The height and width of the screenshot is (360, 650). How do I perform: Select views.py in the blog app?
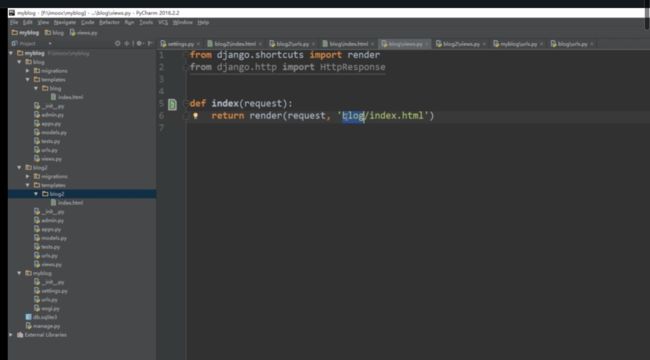[48, 159]
